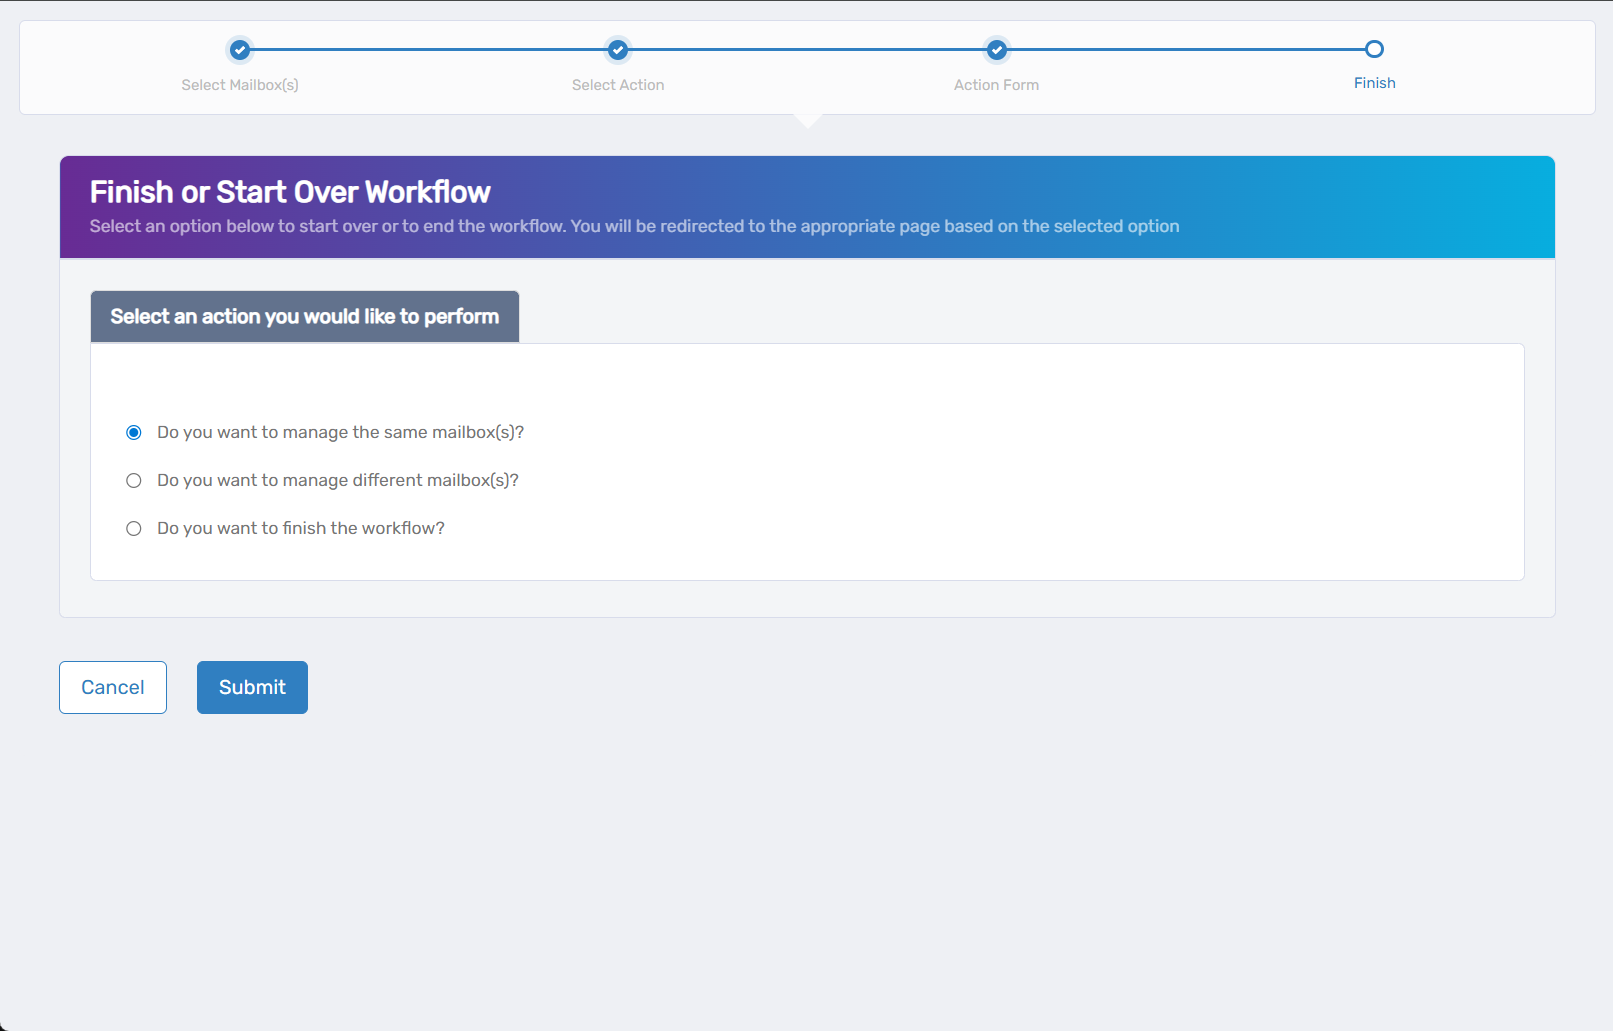1613x1031 pixels.
Task: Click the checkmark icon above Select Action
Action: click(x=618, y=49)
